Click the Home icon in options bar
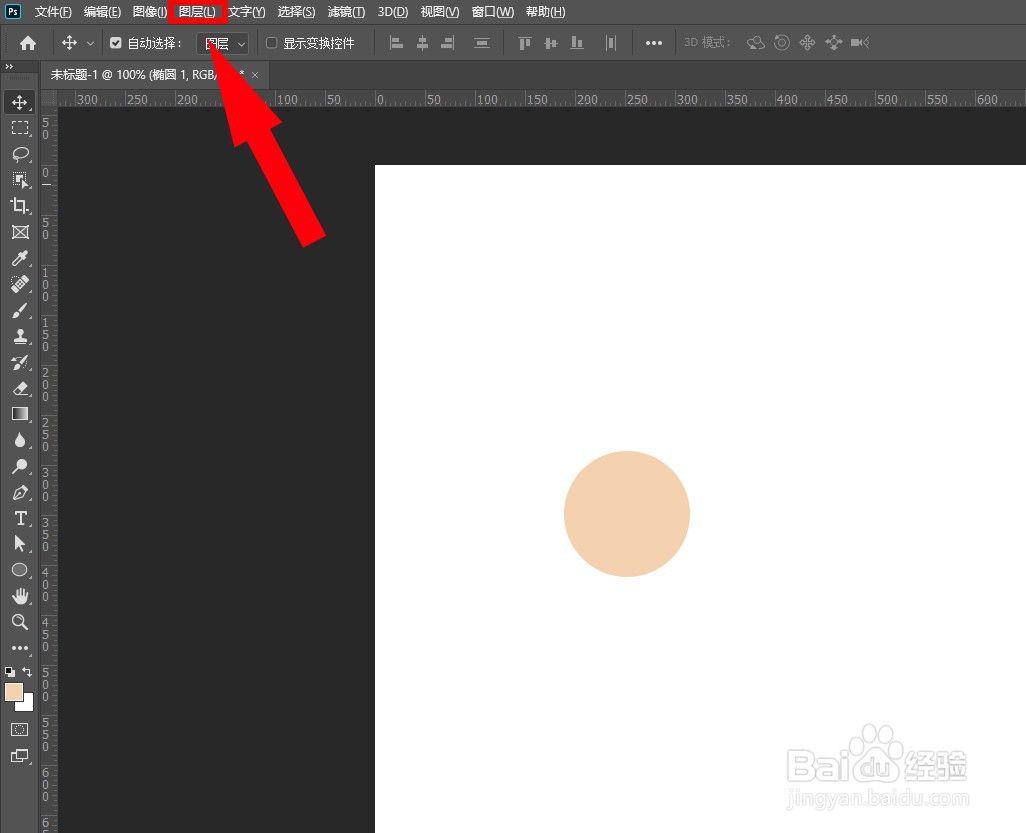This screenshot has width=1026, height=833. click(x=27, y=43)
